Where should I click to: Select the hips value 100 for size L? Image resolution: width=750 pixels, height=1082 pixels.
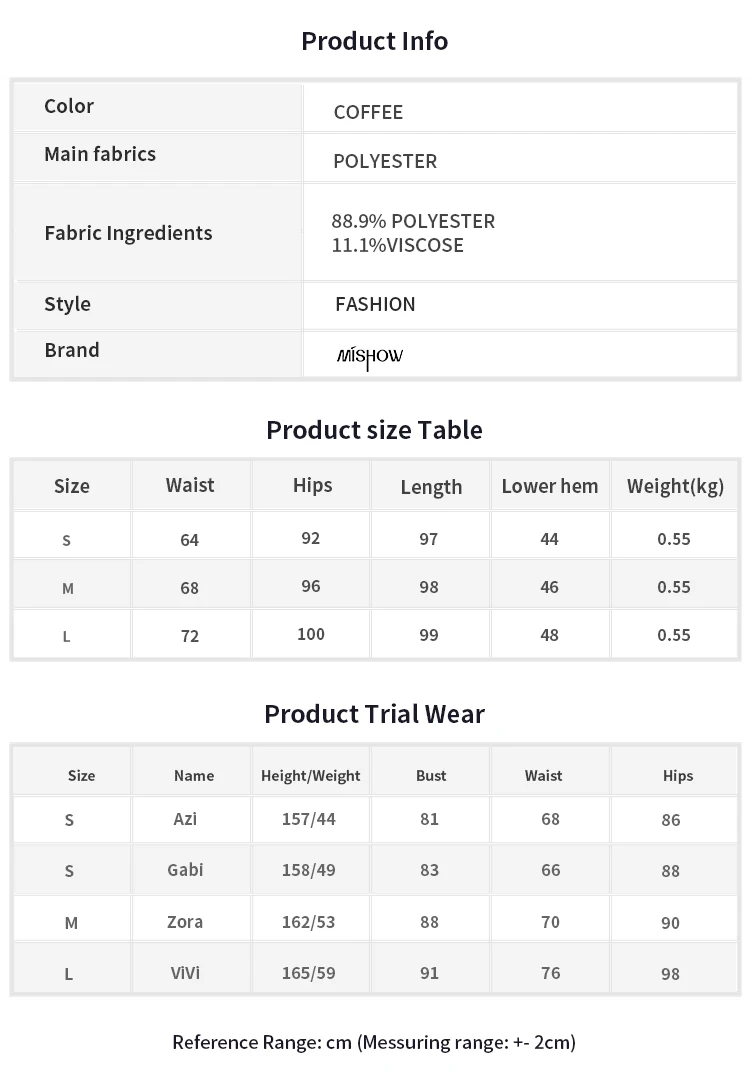click(x=310, y=634)
